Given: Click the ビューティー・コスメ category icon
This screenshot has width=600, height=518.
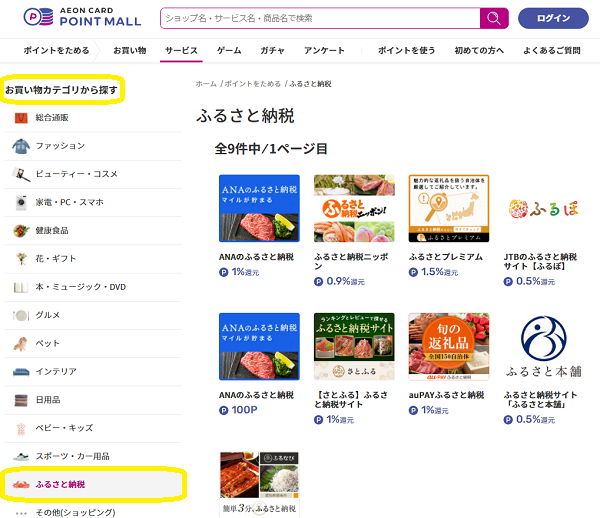Looking at the screenshot, I should tap(21, 174).
